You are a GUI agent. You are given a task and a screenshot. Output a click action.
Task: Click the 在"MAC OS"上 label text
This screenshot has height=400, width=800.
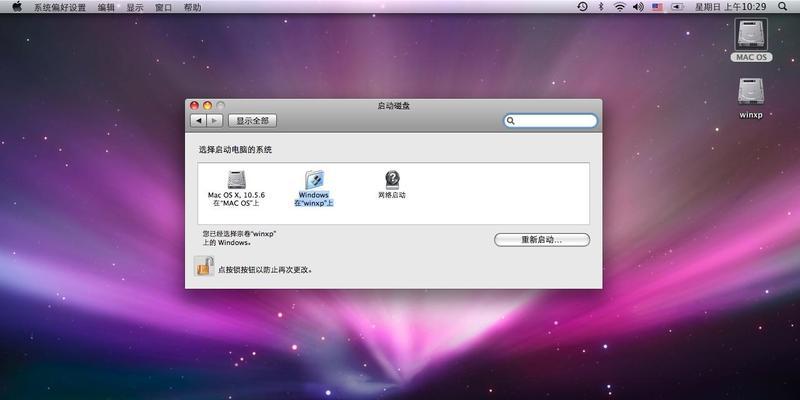(236, 203)
